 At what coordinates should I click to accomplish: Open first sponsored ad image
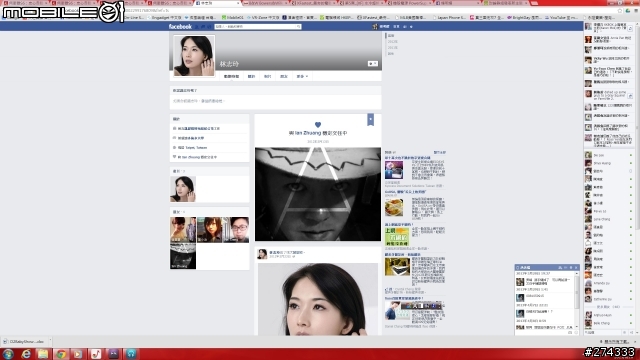[x=394, y=170]
